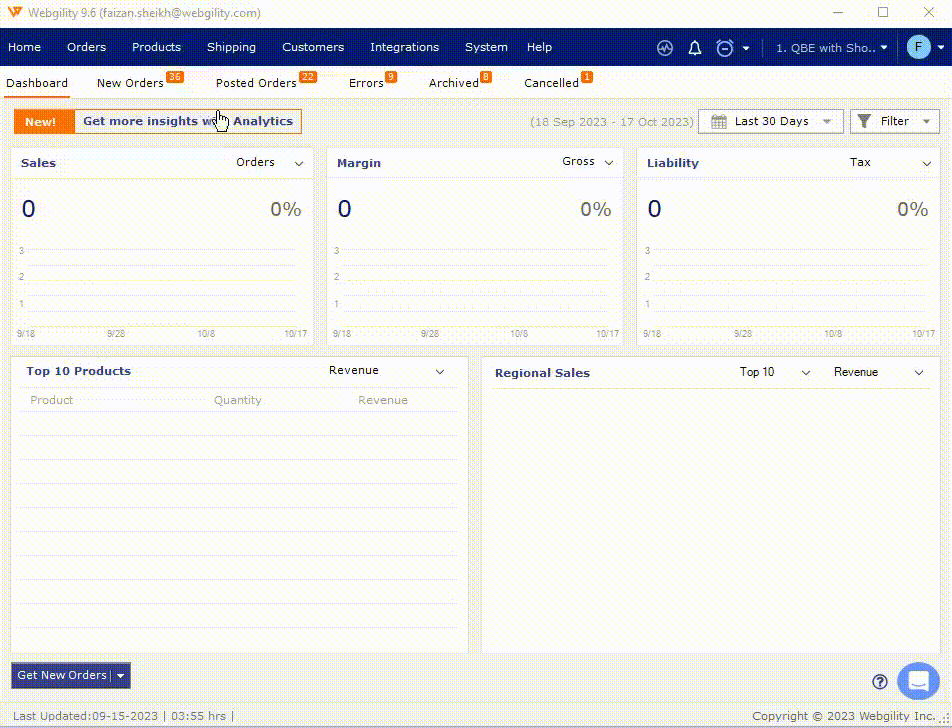
Task: Open the store profile selector QBE with Sho..
Action: (831, 48)
